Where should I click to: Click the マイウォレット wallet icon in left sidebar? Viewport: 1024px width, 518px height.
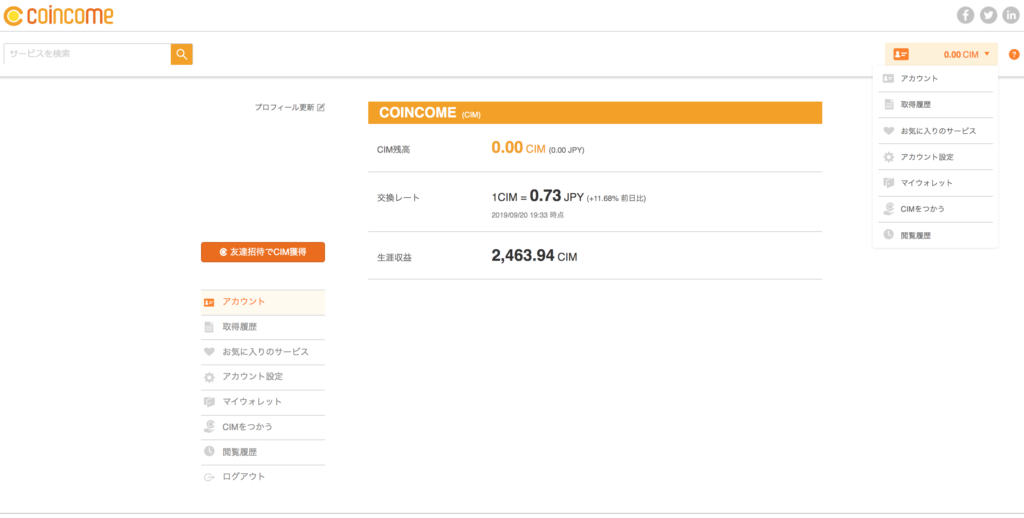[x=209, y=402]
